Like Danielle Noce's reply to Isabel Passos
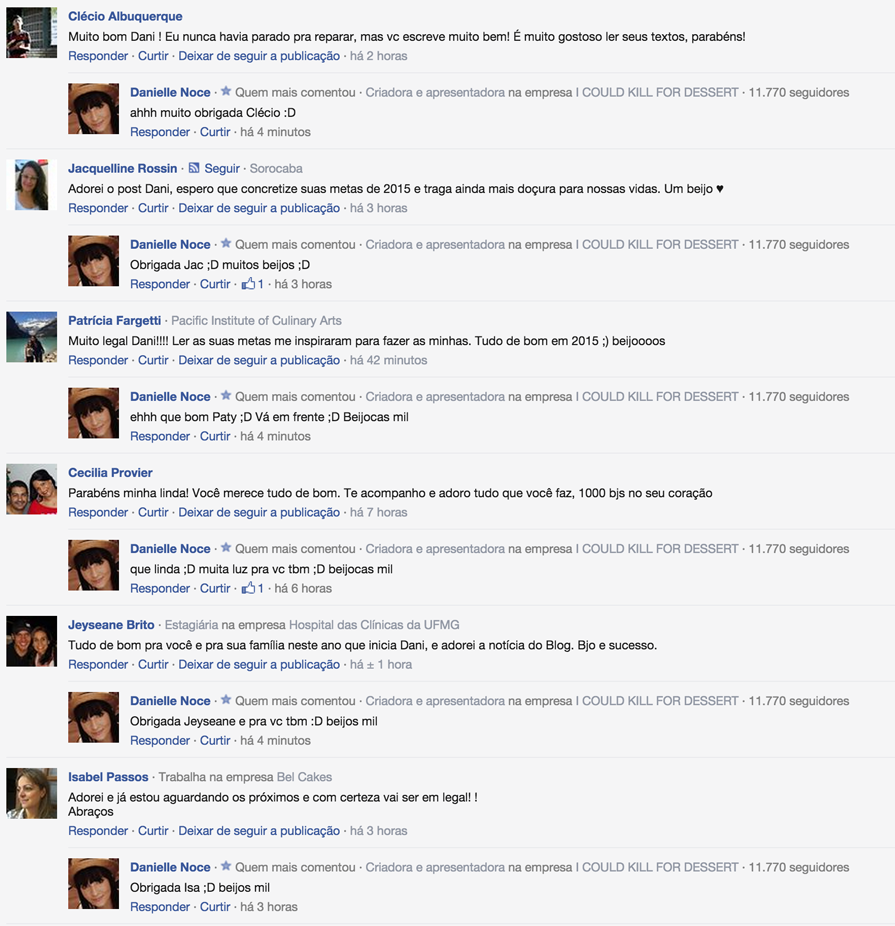The width and height of the screenshot is (895, 926). click(215, 907)
